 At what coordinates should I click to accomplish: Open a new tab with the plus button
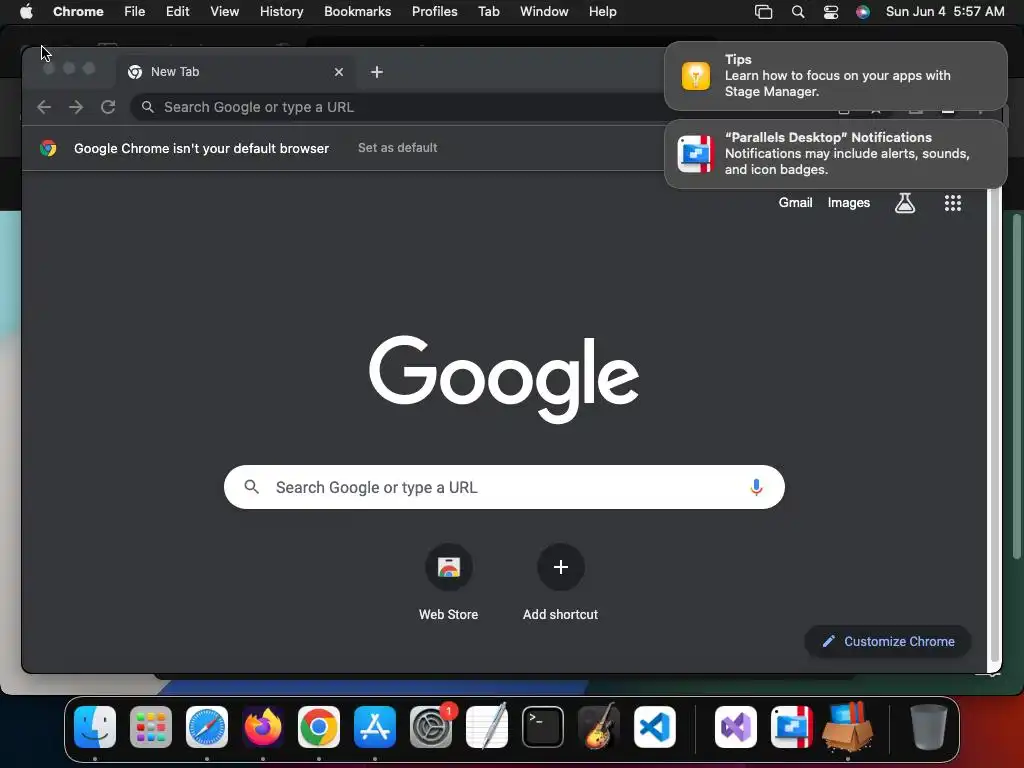point(377,72)
